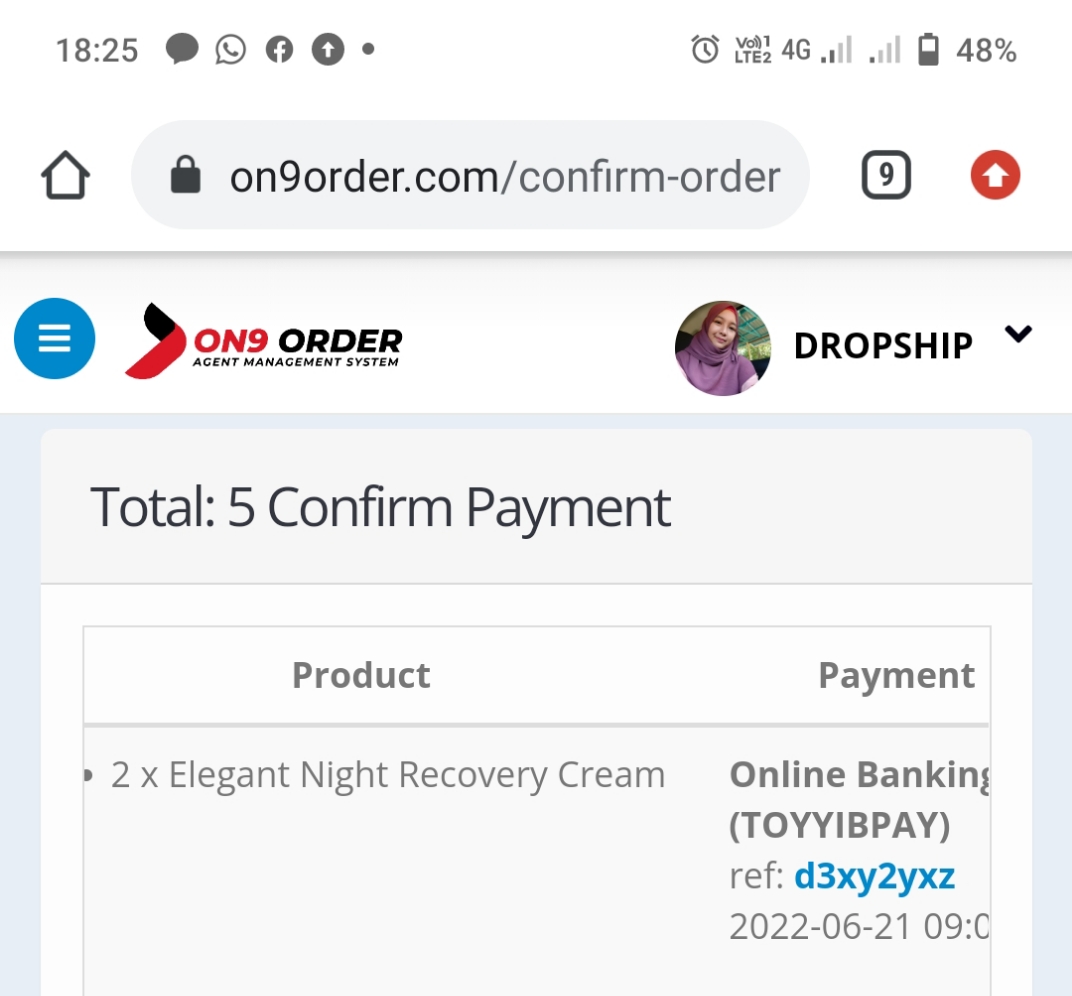Screen dimensions: 1072x996
Task: Tap the browser home icon
Action: (x=65, y=175)
